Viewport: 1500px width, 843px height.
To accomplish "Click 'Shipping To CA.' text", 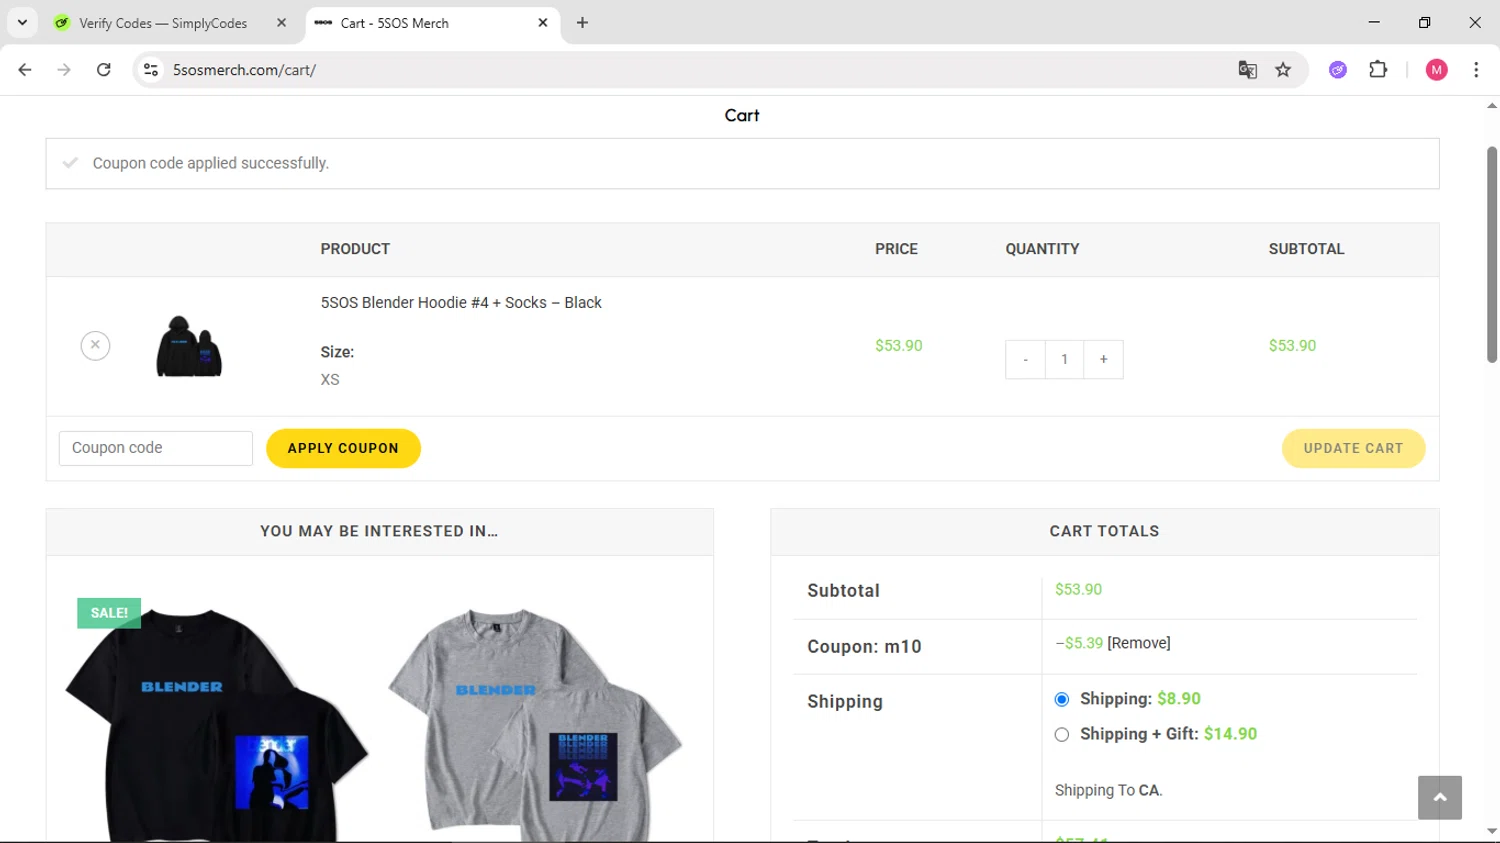I will pyautogui.click(x=1108, y=790).
